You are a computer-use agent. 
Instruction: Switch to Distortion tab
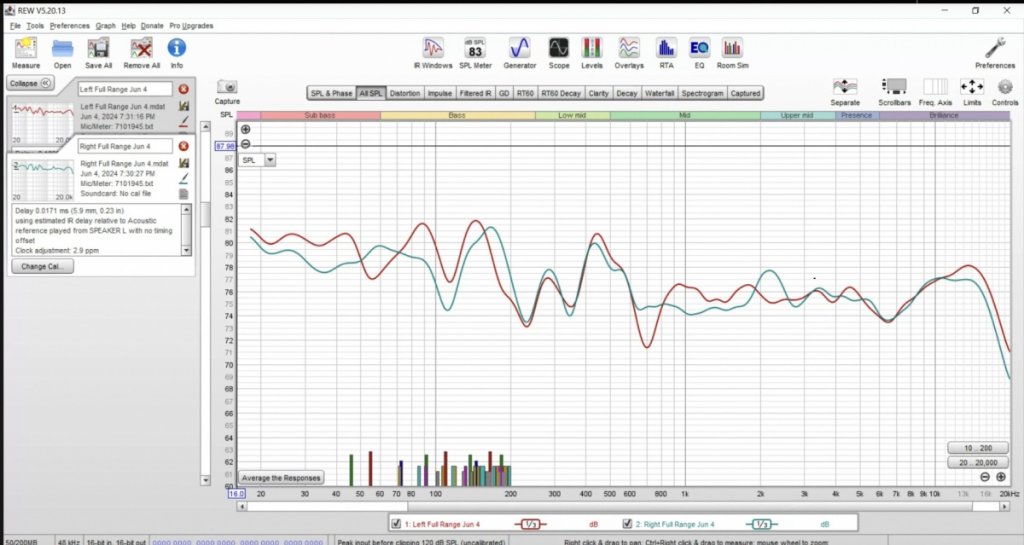[x=405, y=93]
